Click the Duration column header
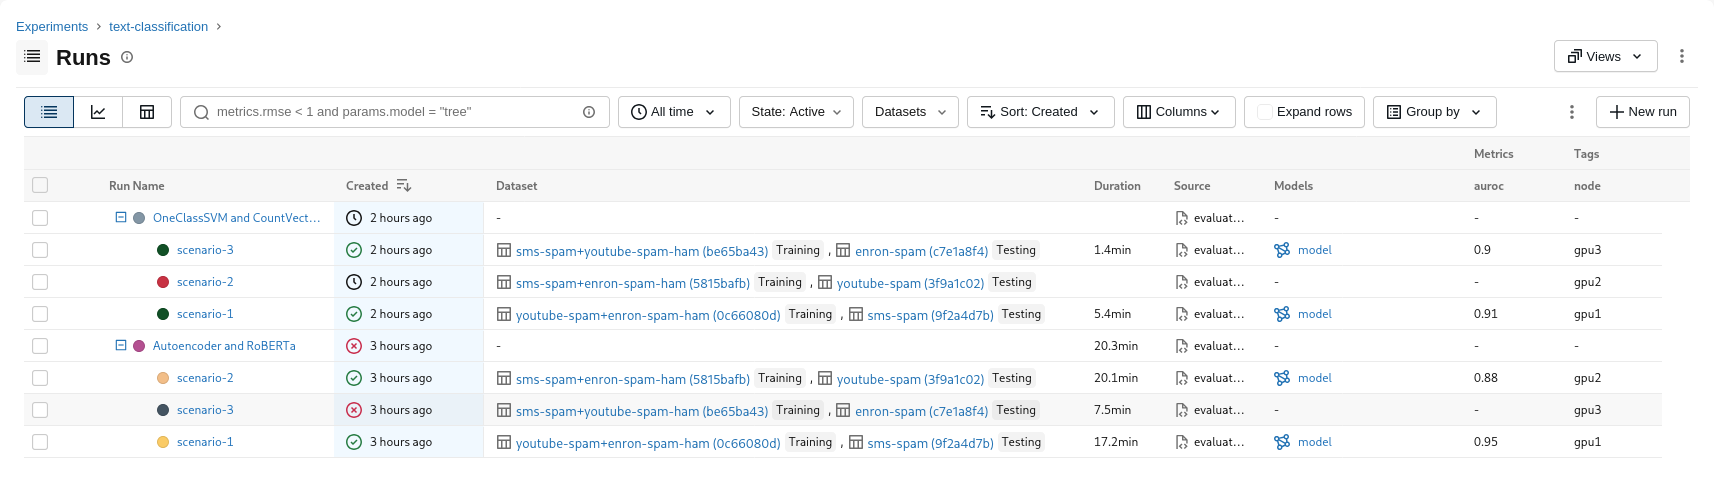1714x500 pixels. 1117,186
